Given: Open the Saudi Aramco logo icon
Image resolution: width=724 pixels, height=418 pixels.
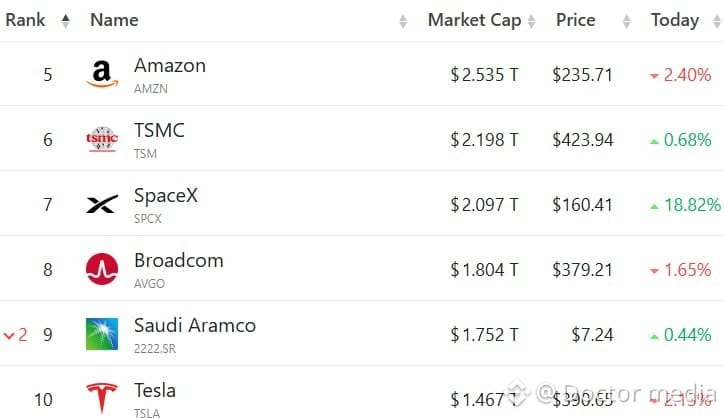Looking at the screenshot, I should pos(102,334).
